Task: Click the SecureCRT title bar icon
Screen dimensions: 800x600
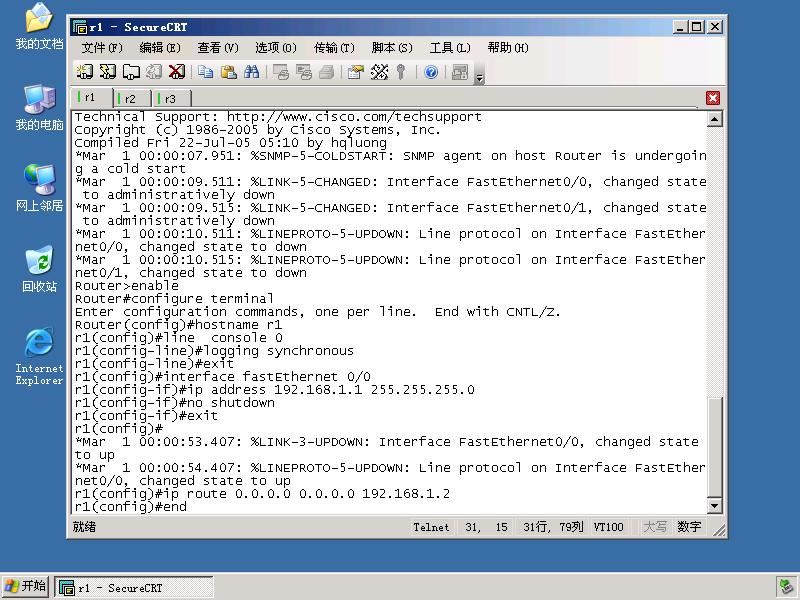Action: tap(80, 27)
